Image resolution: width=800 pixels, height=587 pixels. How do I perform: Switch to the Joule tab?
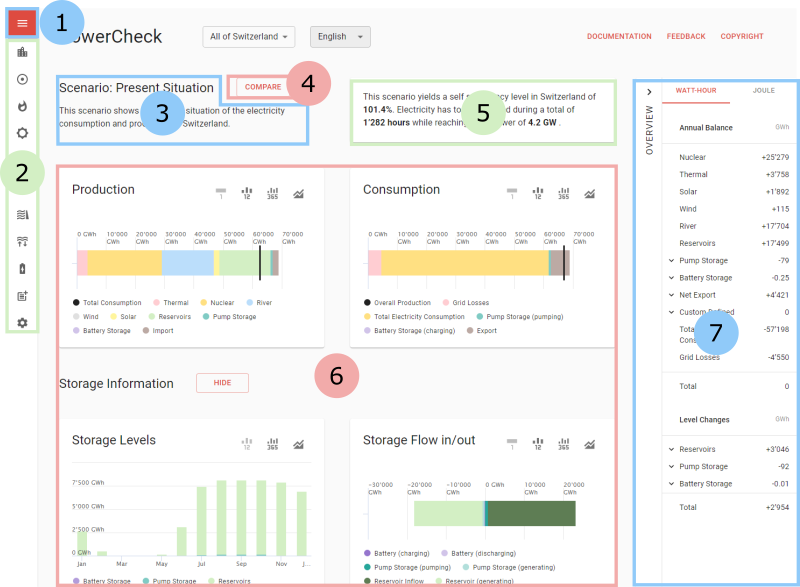tap(763, 91)
